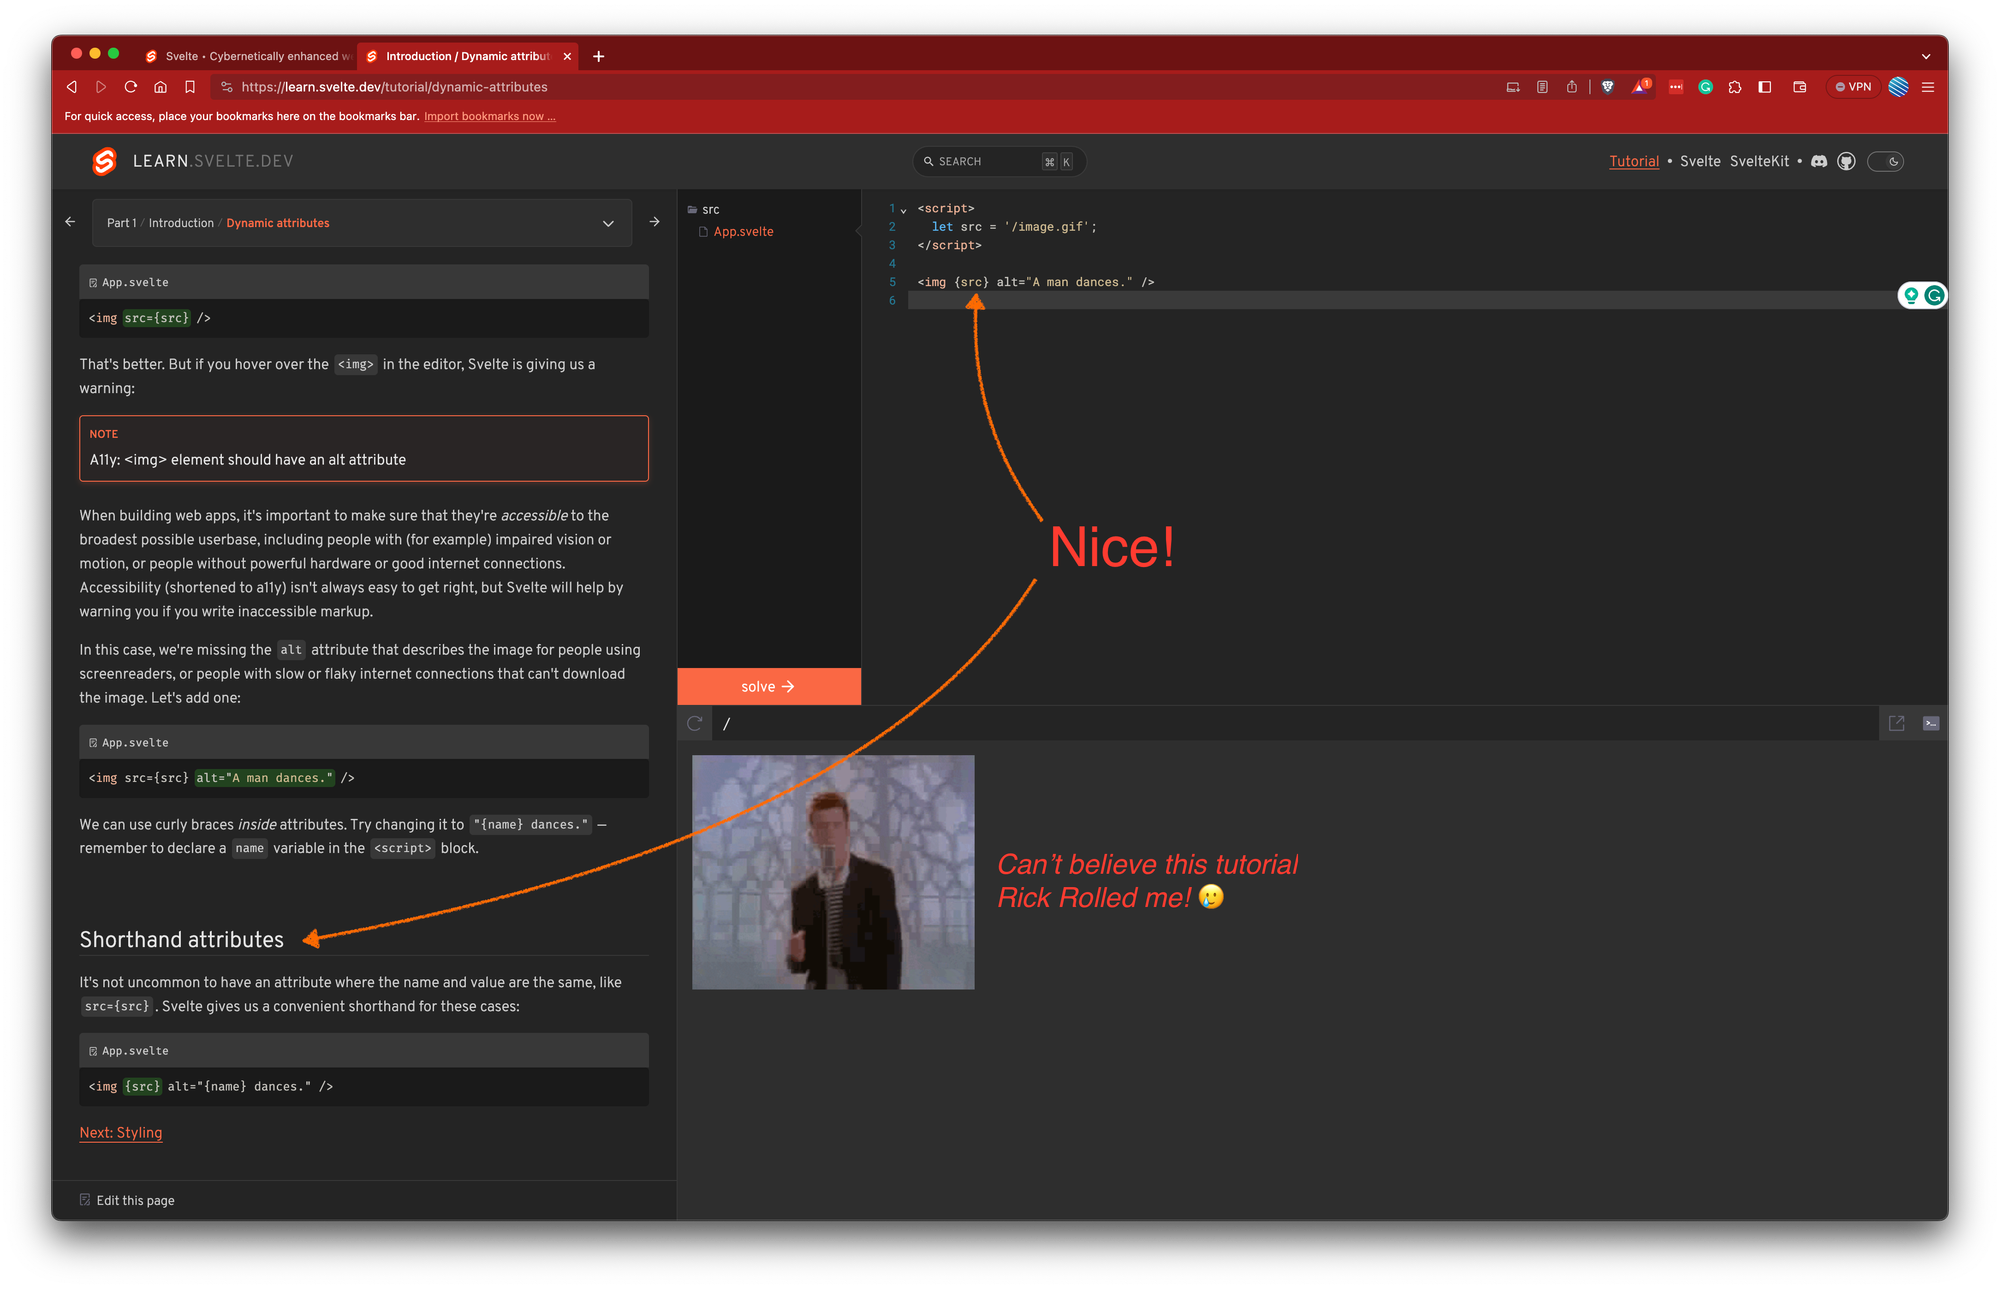This screenshot has height=1289, width=2000.
Task: Click the extensions icon in browser toolbar
Action: 1738,87
